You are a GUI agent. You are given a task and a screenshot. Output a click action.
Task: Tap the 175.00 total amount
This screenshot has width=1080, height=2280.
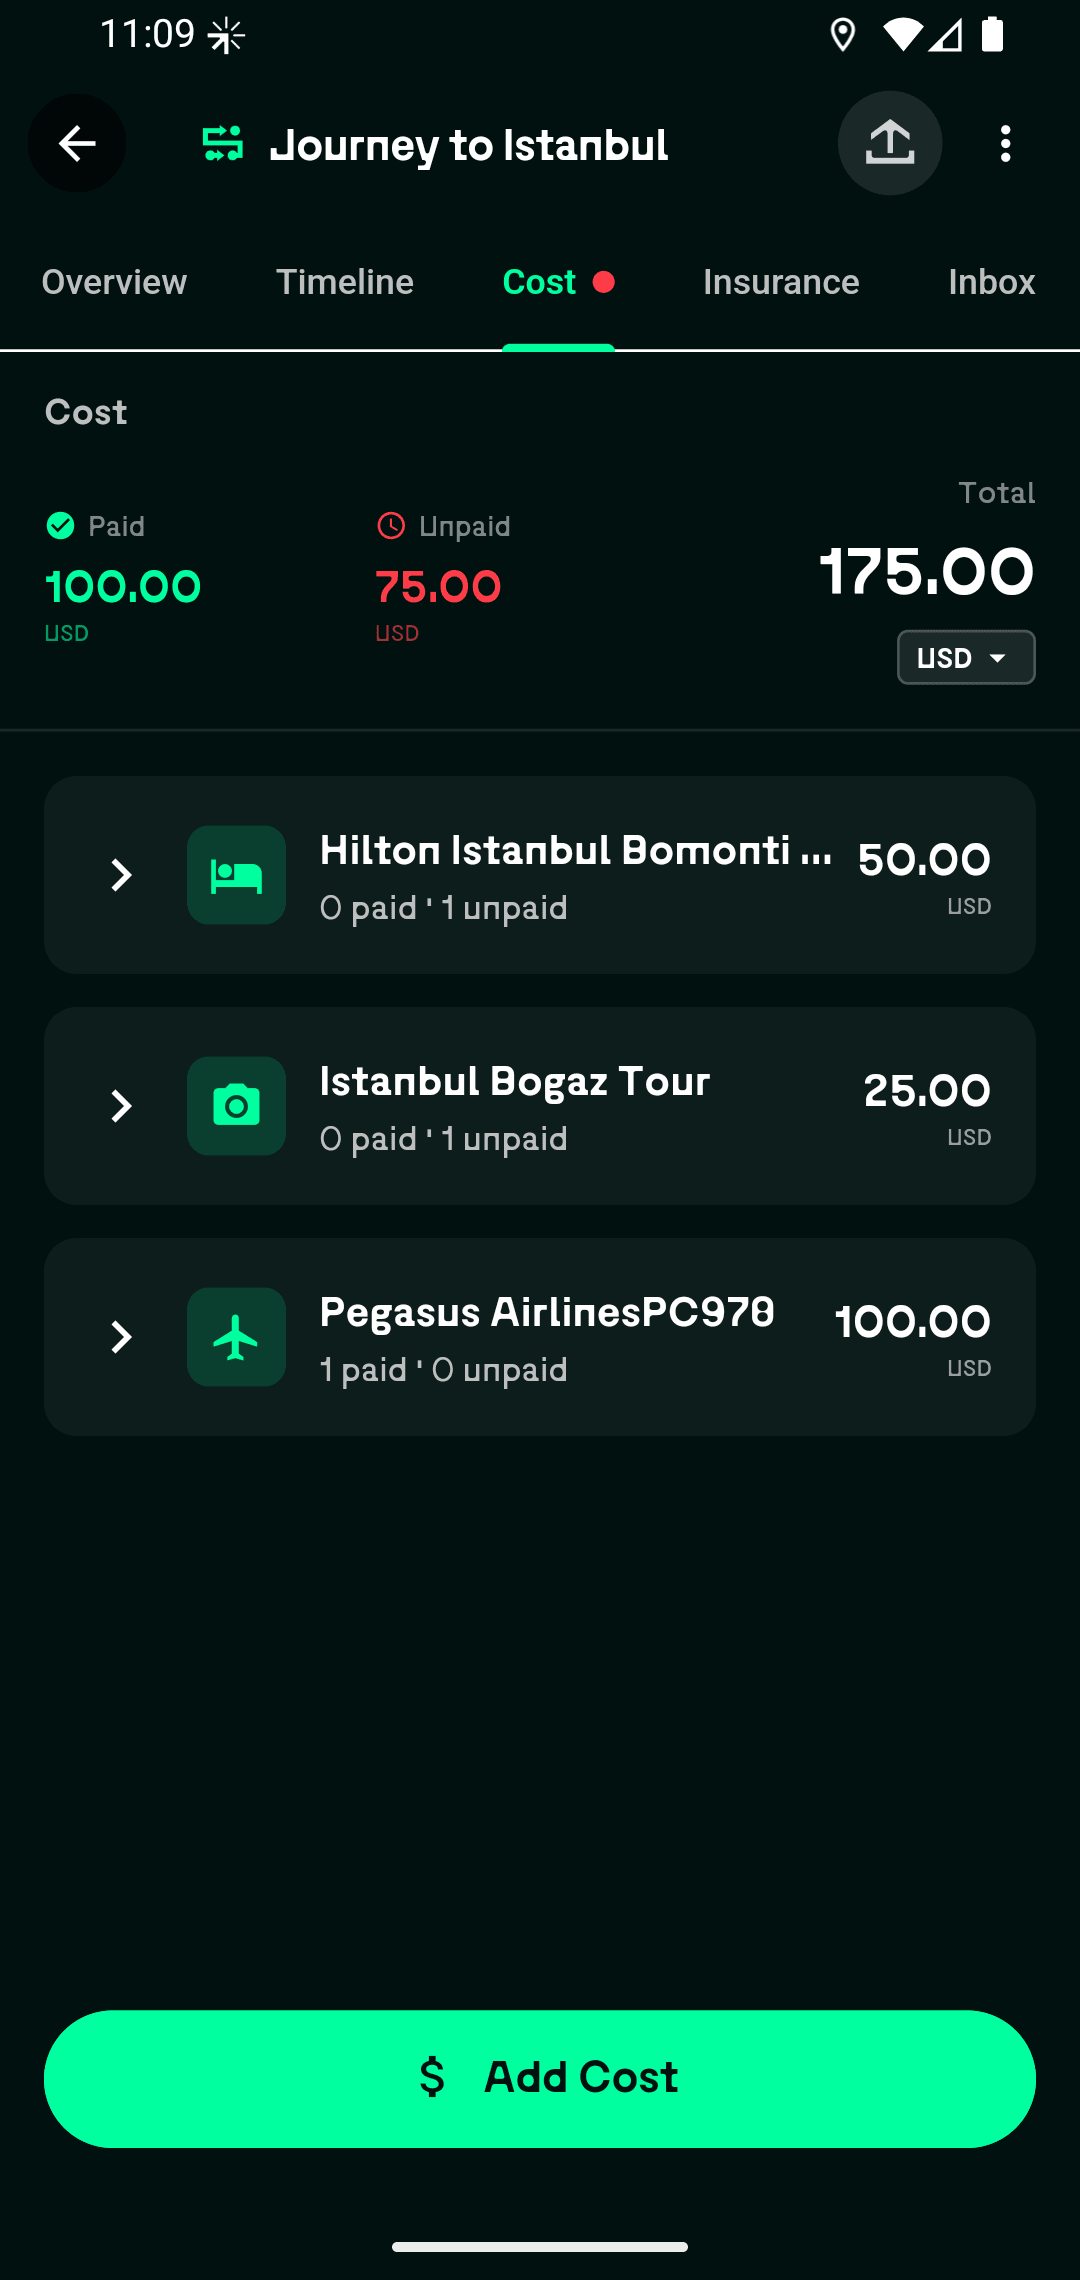[926, 572]
